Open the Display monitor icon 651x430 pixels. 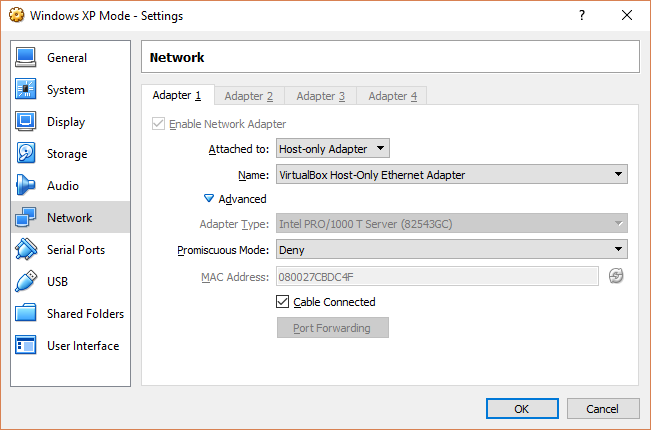tap(27, 122)
